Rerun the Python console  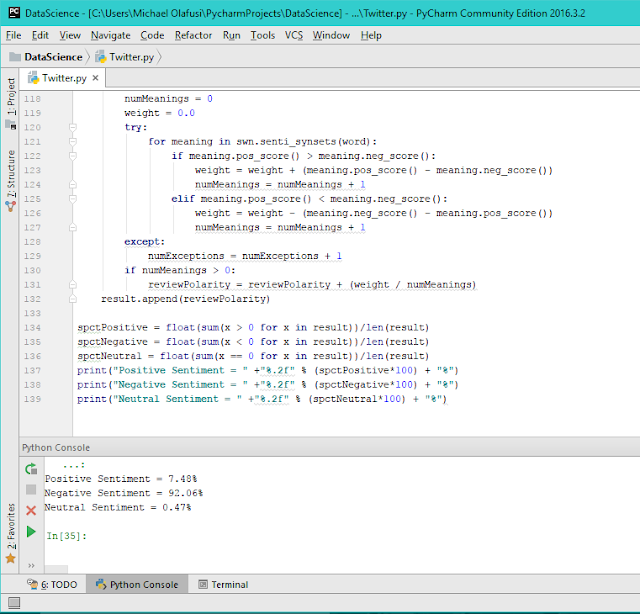pos(31,469)
